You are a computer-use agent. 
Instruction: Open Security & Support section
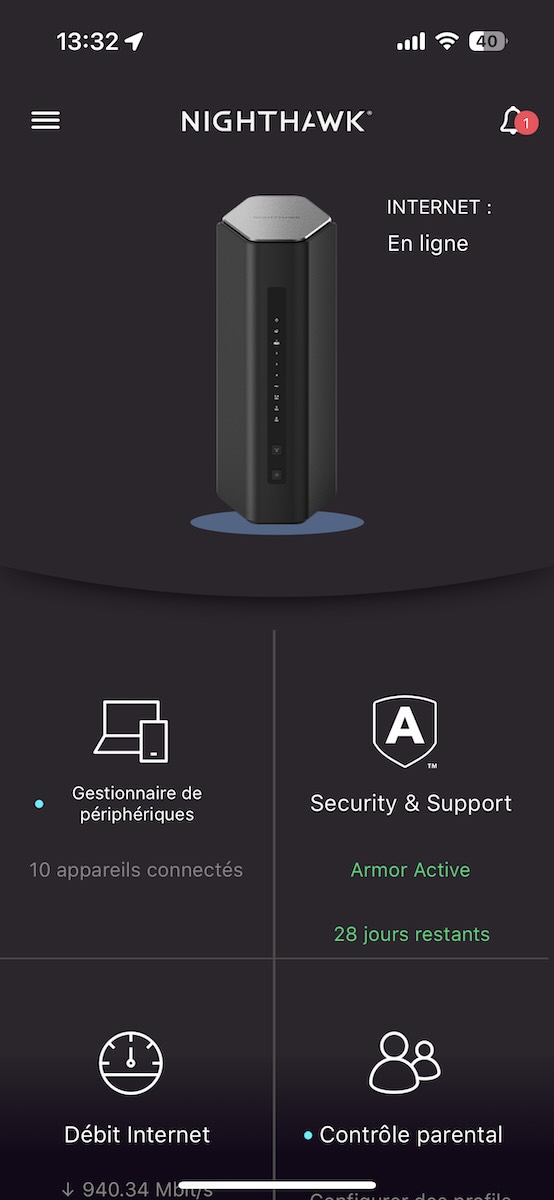coord(411,804)
